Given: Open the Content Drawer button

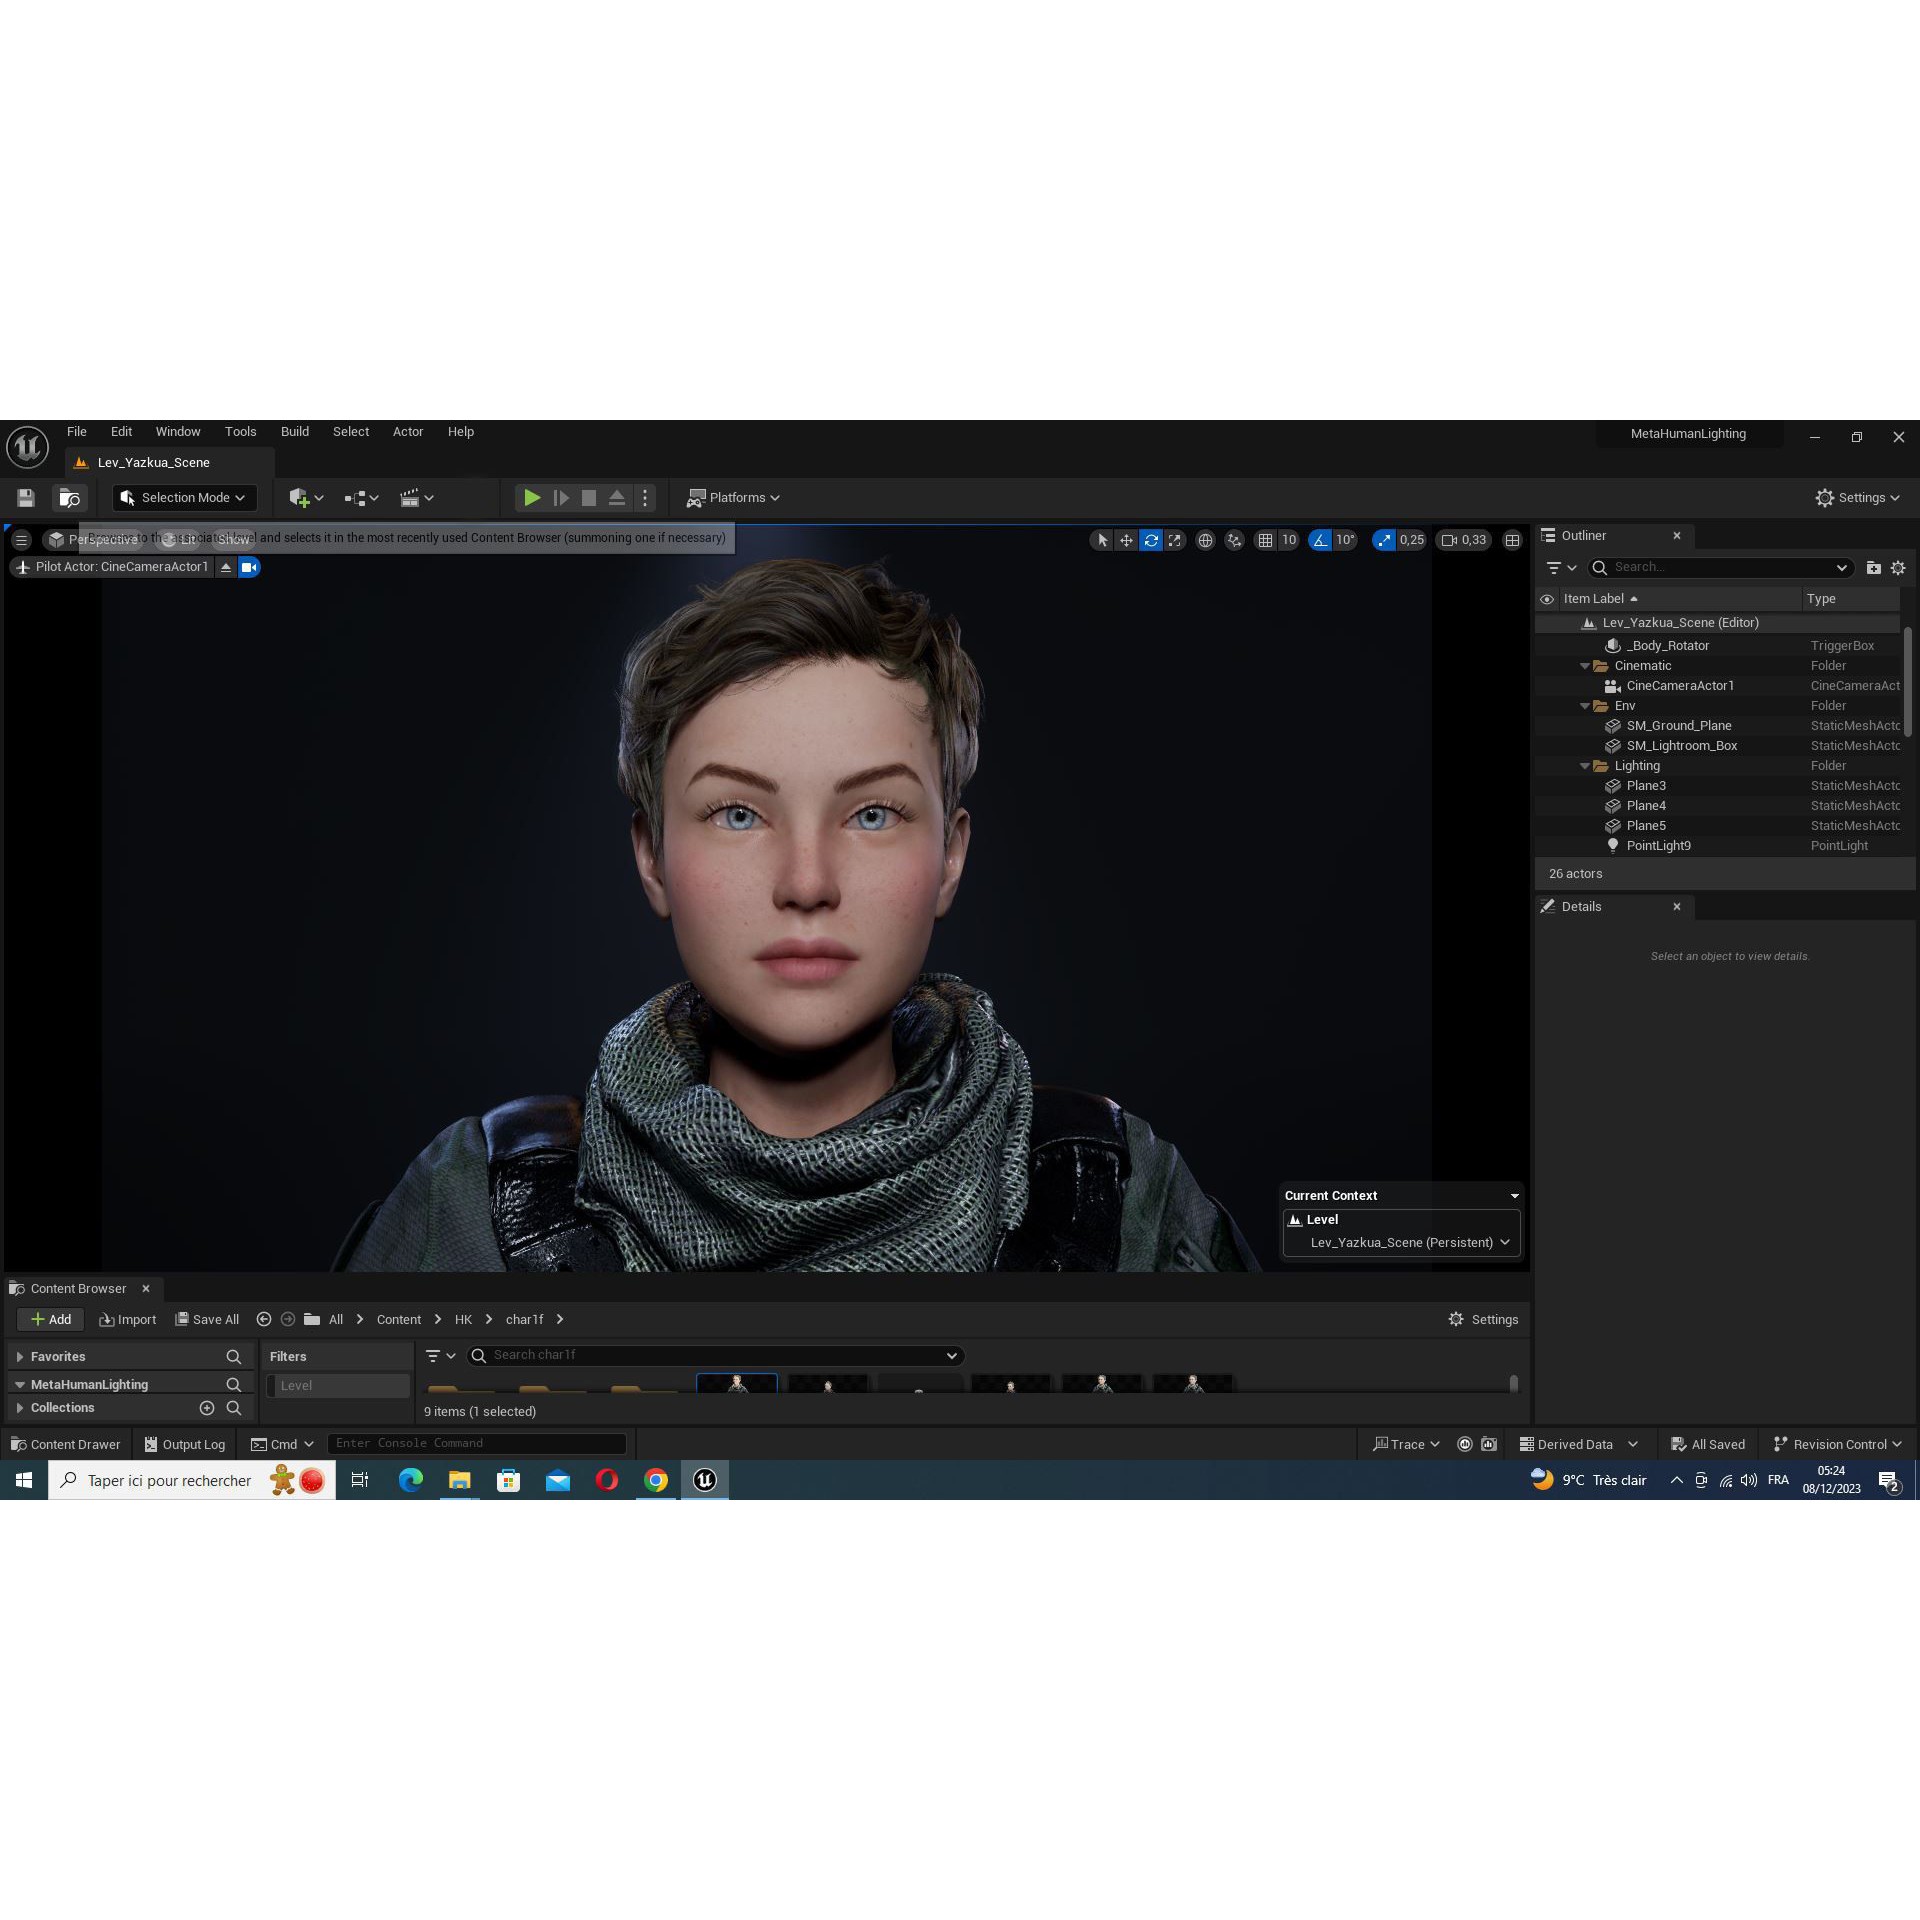Looking at the screenshot, I should [65, 1445].
